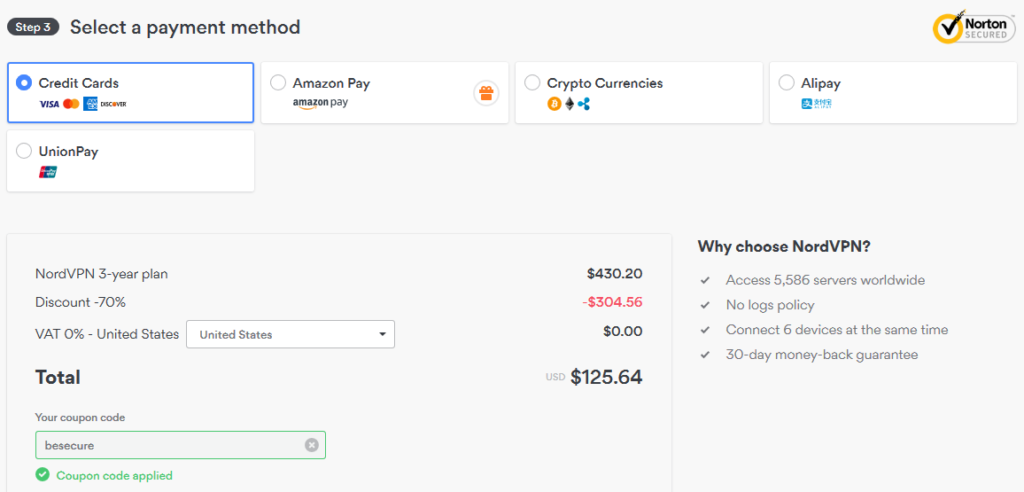Click the orange gift icon on Amazon Pay

point(486,93)
